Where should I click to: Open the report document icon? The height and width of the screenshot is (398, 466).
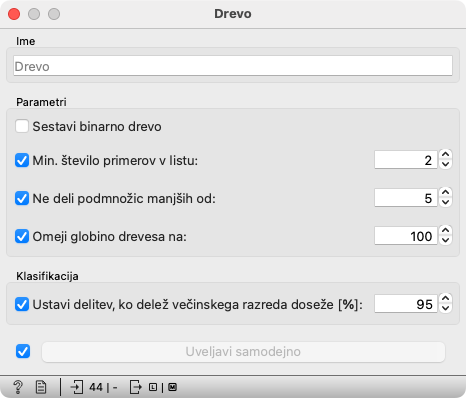coord(41,387)
